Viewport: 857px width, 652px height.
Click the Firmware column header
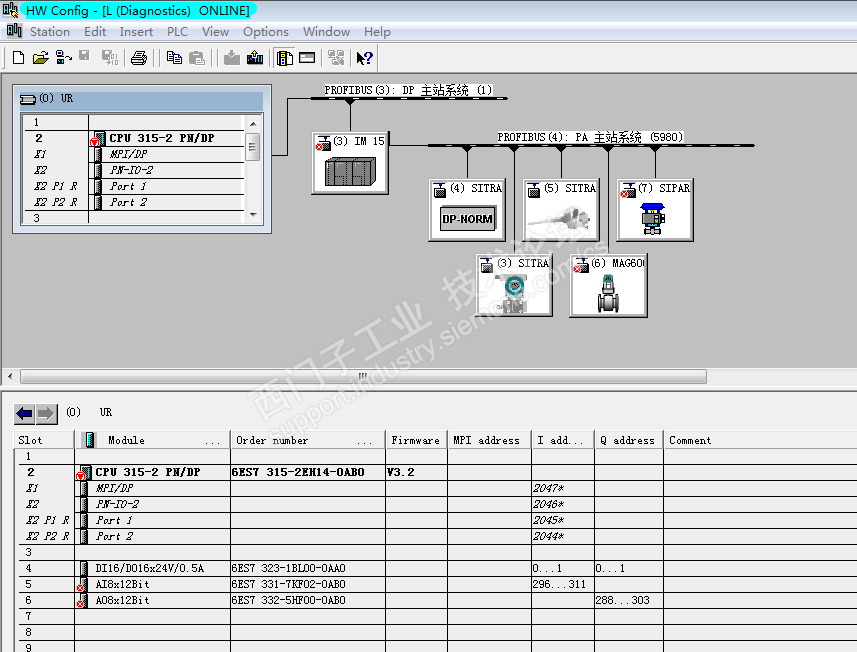416,440
